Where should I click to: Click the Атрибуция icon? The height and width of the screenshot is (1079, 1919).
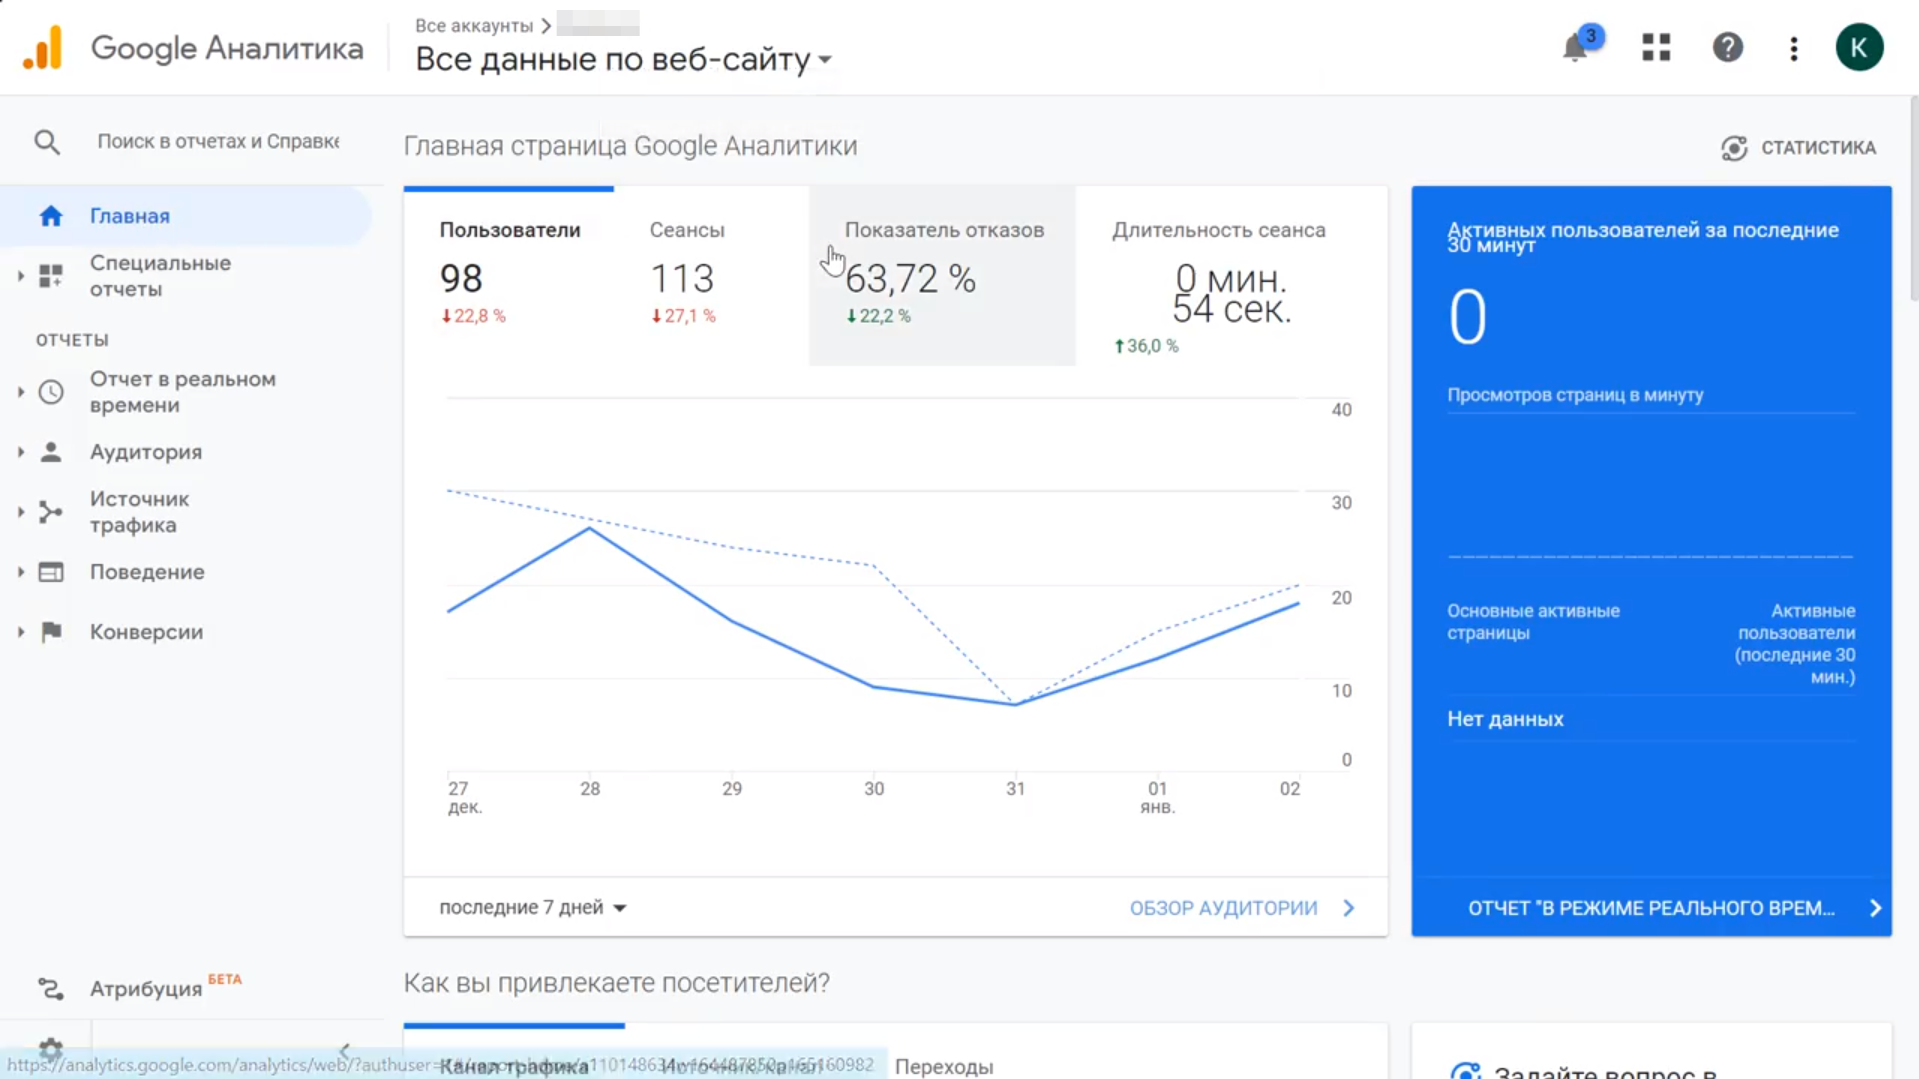(51, 989)
